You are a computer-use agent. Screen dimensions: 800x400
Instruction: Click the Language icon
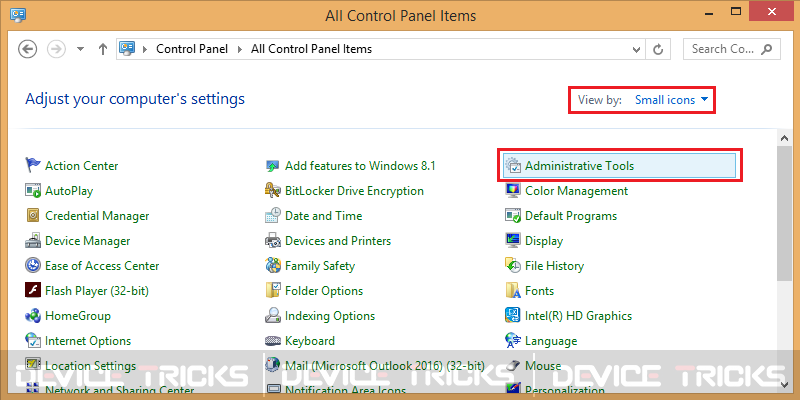(513, 340)
